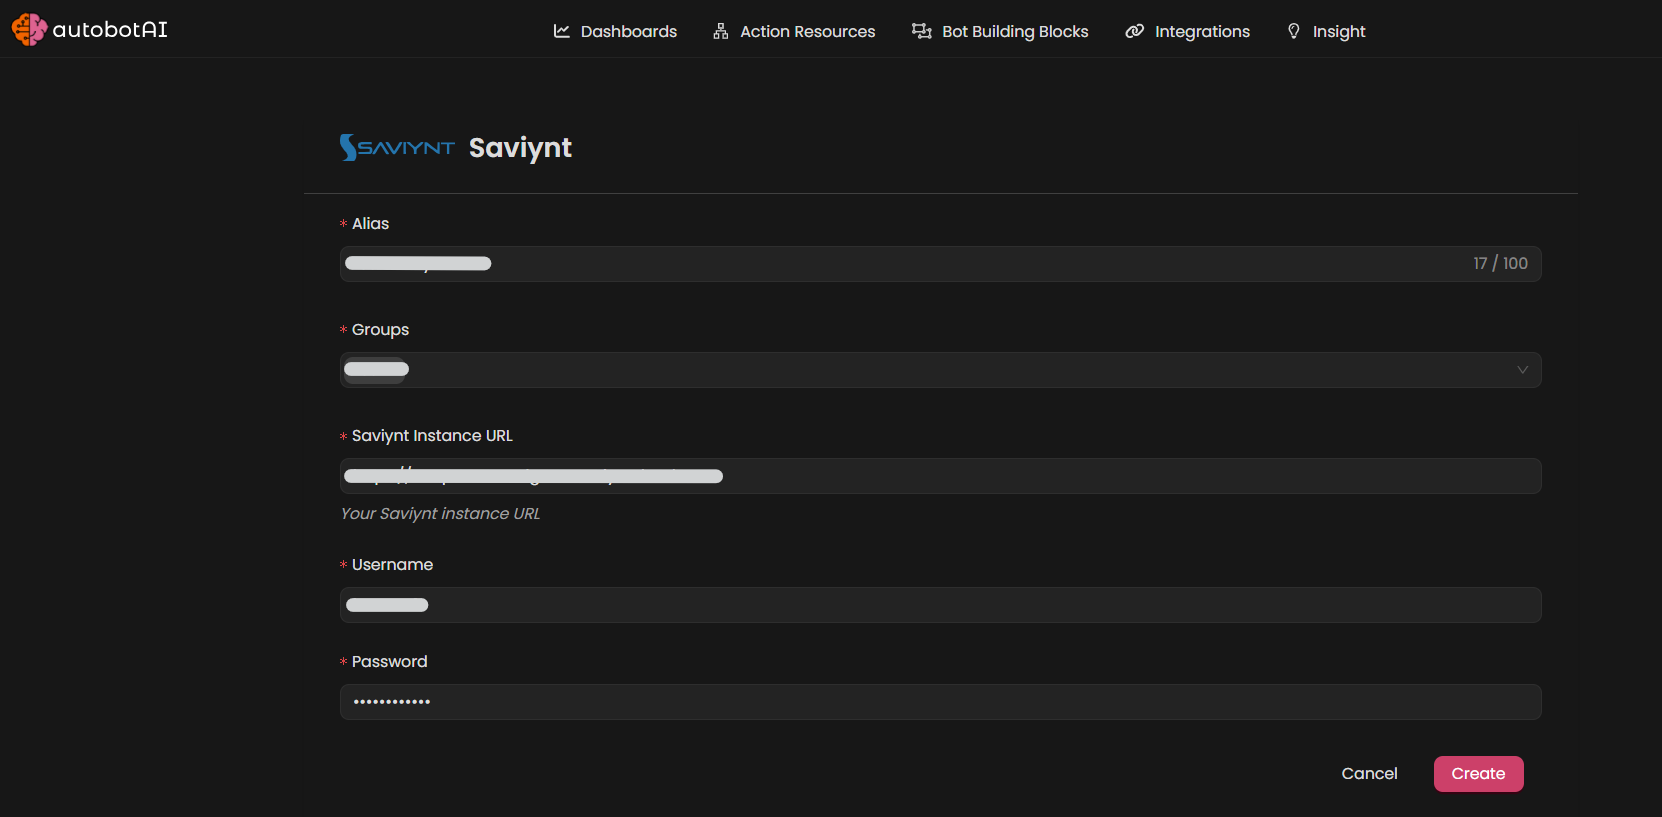Image resolution: width=1662 pixels, height=817 pixels.
Task: Open the Dashboards menu label
Action: (x=628, y=31)
